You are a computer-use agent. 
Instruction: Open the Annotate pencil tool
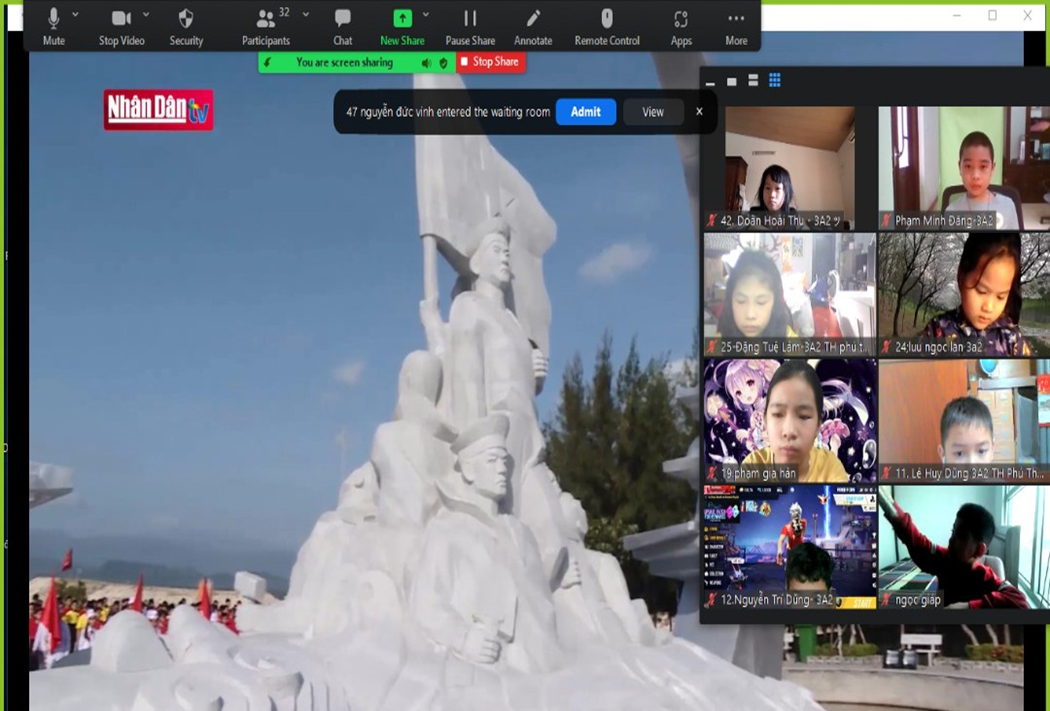(533, 26)
